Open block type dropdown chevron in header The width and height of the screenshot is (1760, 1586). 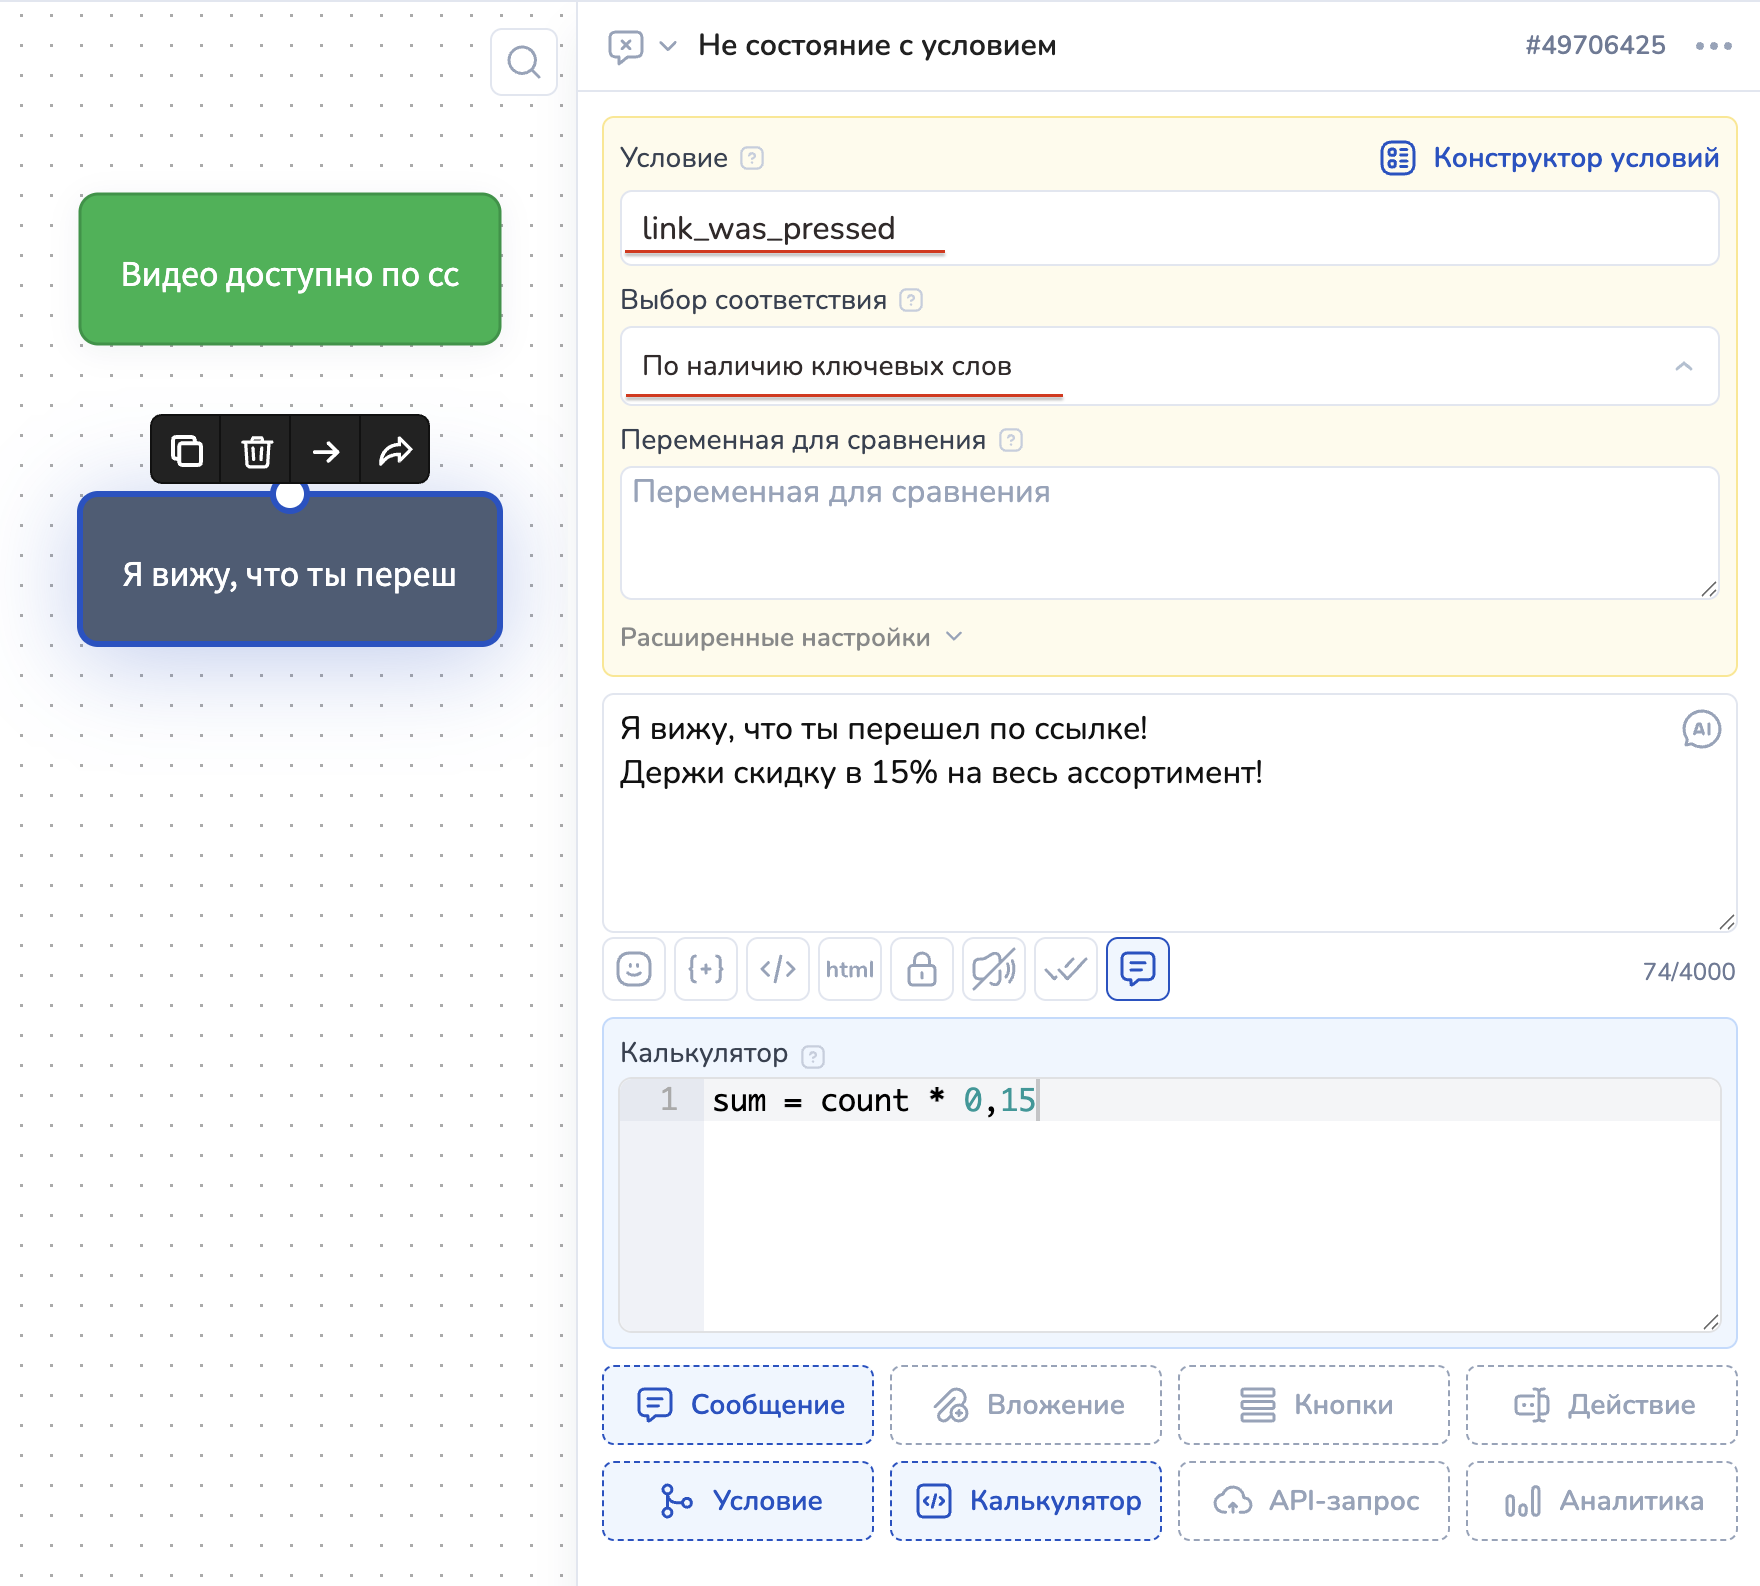668,46
